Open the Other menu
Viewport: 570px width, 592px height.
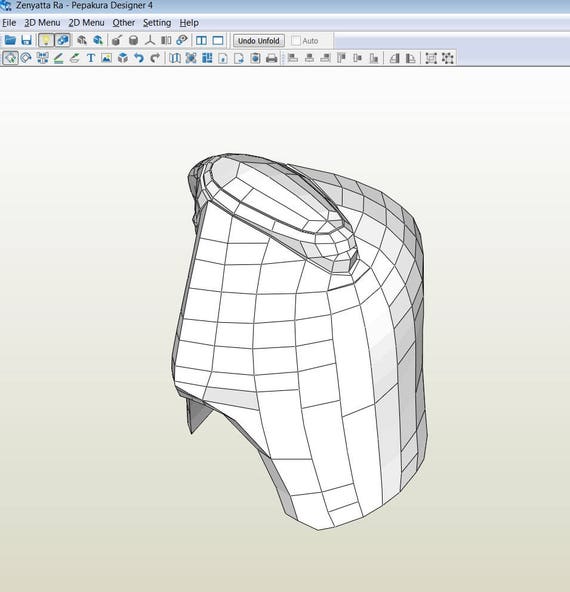tap(123, 23)
